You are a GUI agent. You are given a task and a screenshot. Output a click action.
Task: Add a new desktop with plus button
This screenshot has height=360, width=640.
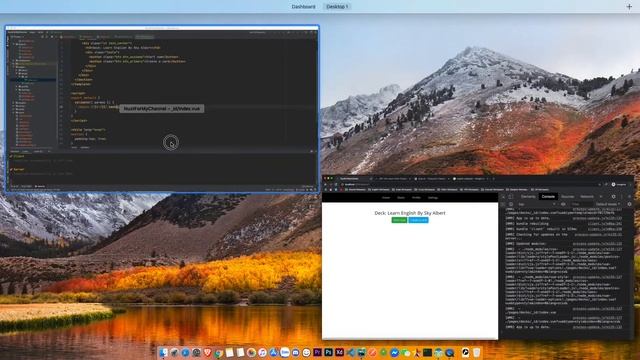tap(629, 7)
